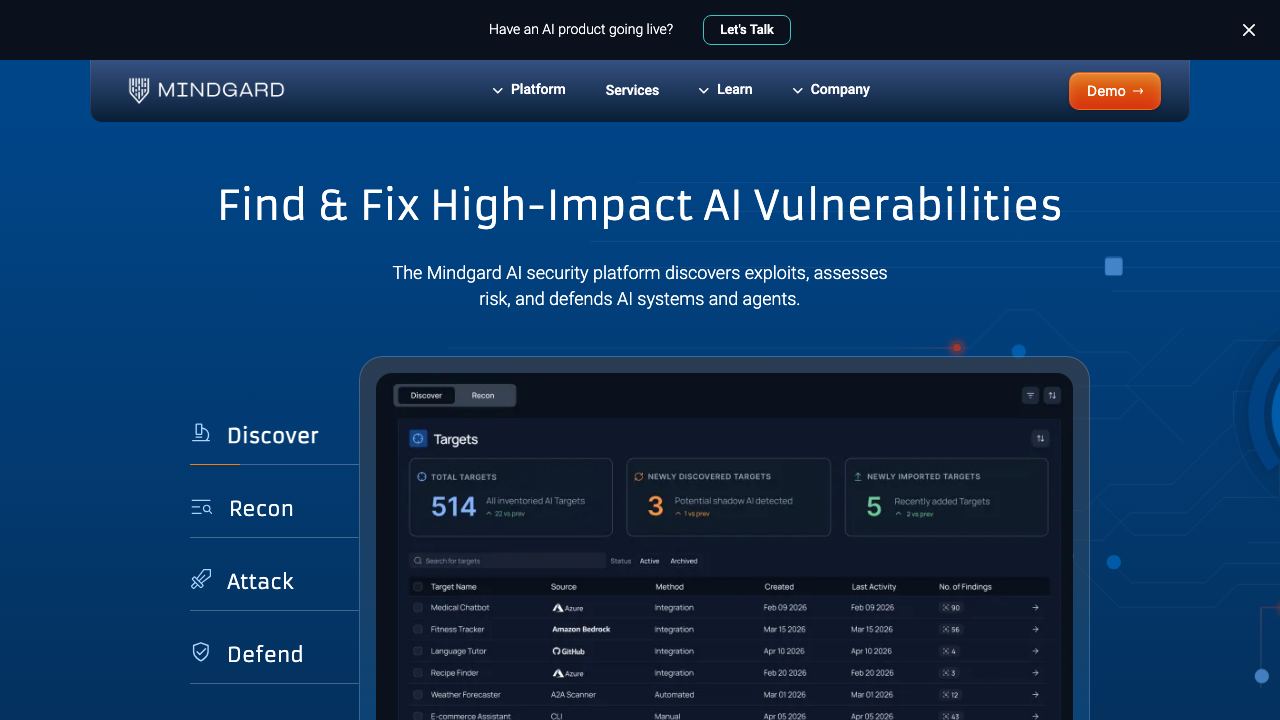Click the Newly Discovered Targets count 3
Viewport: 1280px width, 720px height.
[655, 506]
